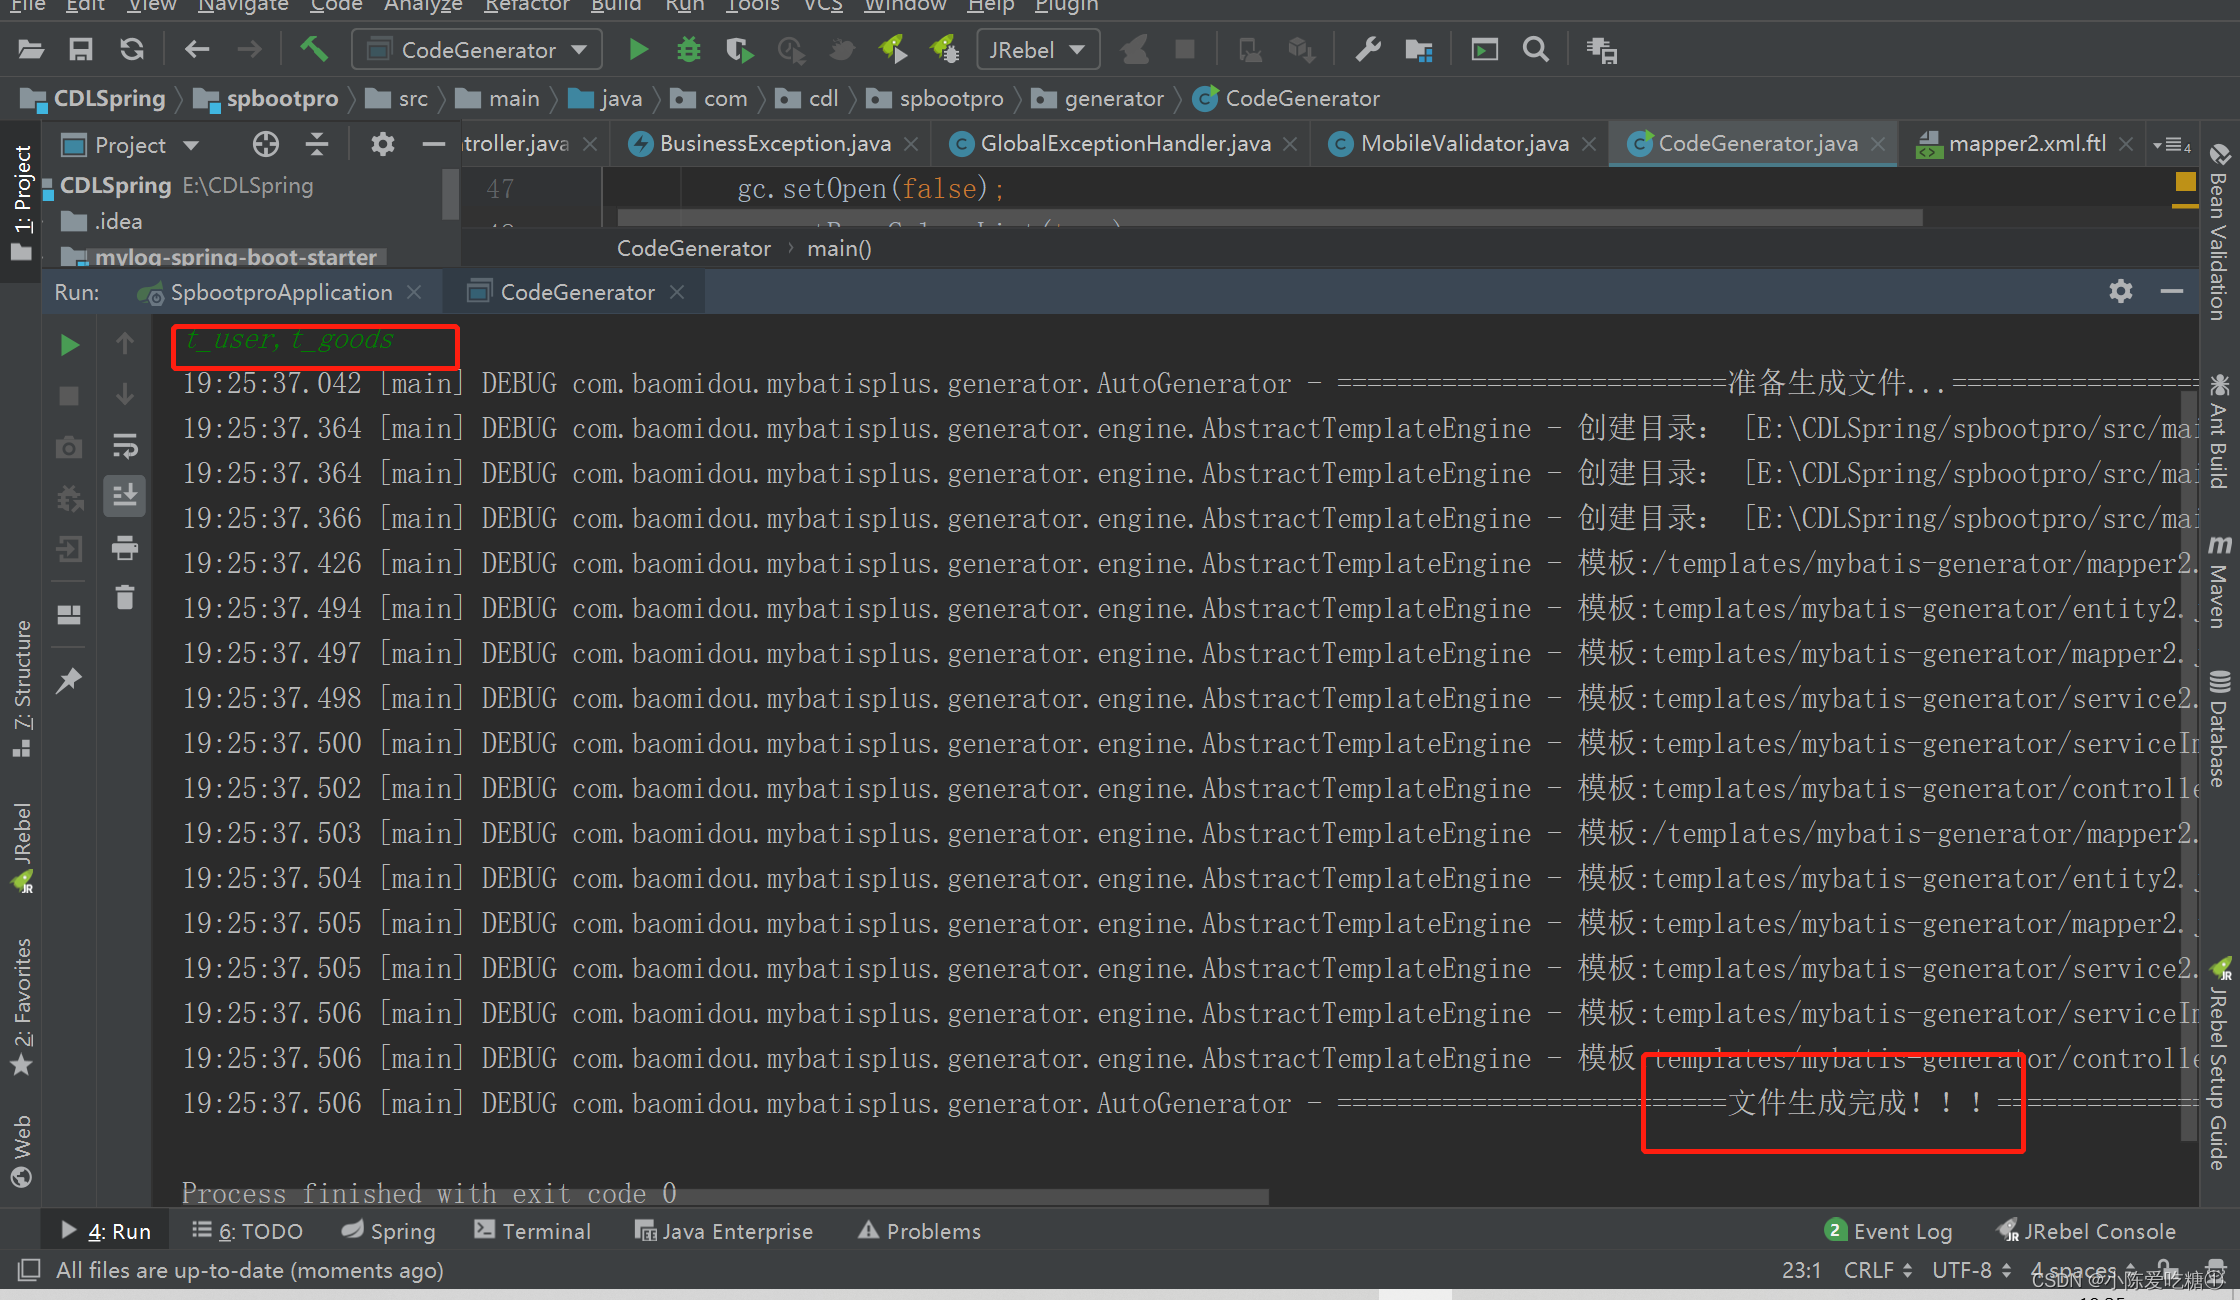Select the SpbootproApplication run tab
This screenshot has width=2240, height=1300.
[x=280, y=292]
